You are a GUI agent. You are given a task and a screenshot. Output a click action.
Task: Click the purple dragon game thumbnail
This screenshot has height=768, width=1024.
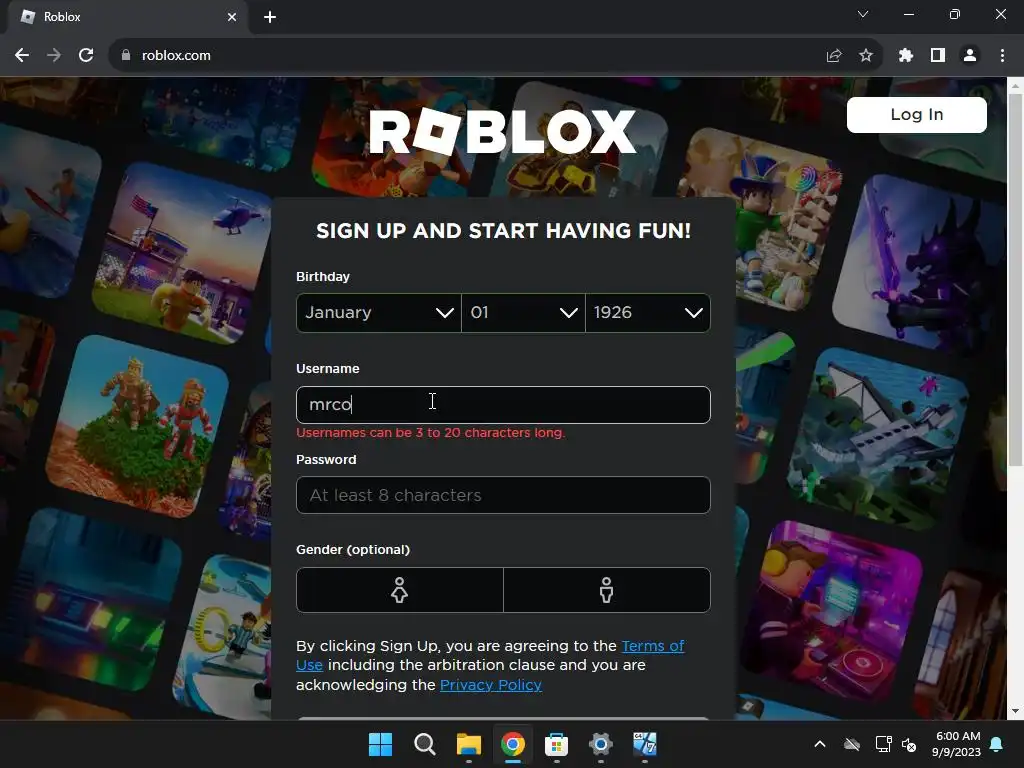click(x=921, y=262)
